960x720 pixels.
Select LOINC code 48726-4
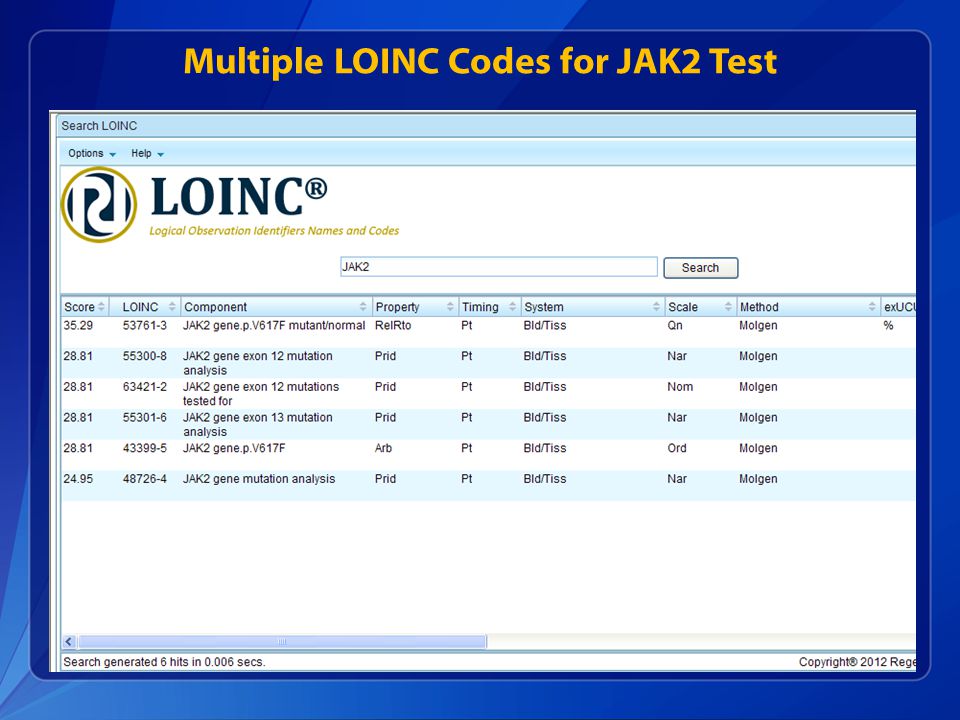click(144, 479)
